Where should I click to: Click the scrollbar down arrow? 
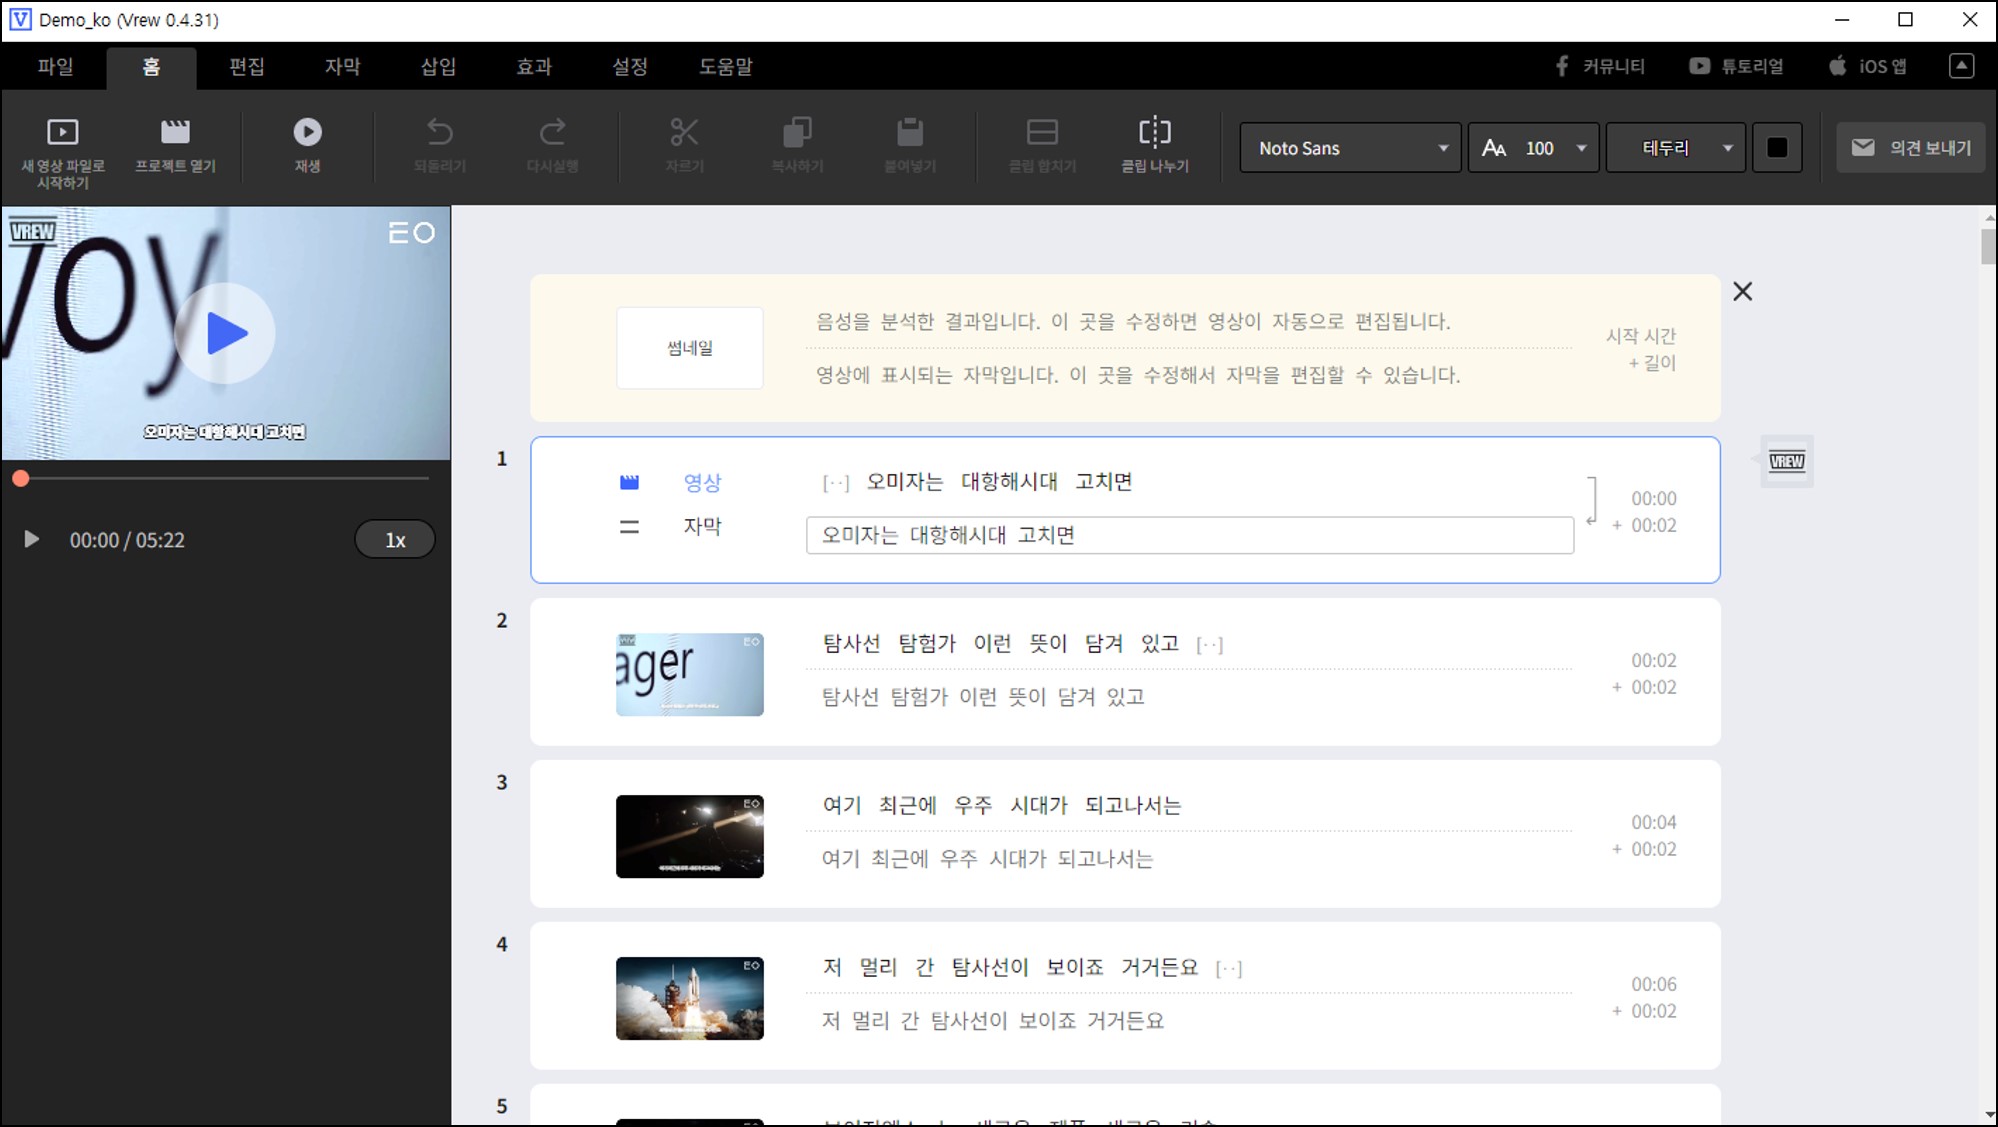pyautogui.click(x=1988, y=1115)
